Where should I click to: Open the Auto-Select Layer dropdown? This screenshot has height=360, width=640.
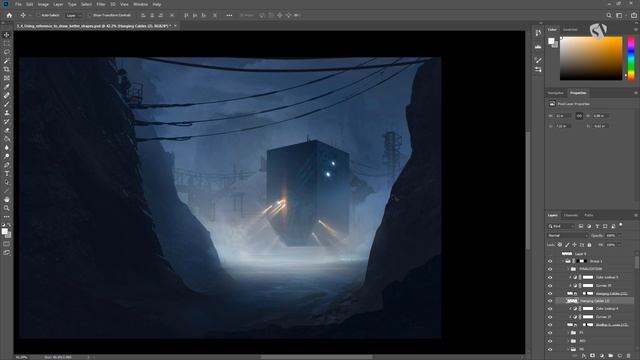pos(73,15)
